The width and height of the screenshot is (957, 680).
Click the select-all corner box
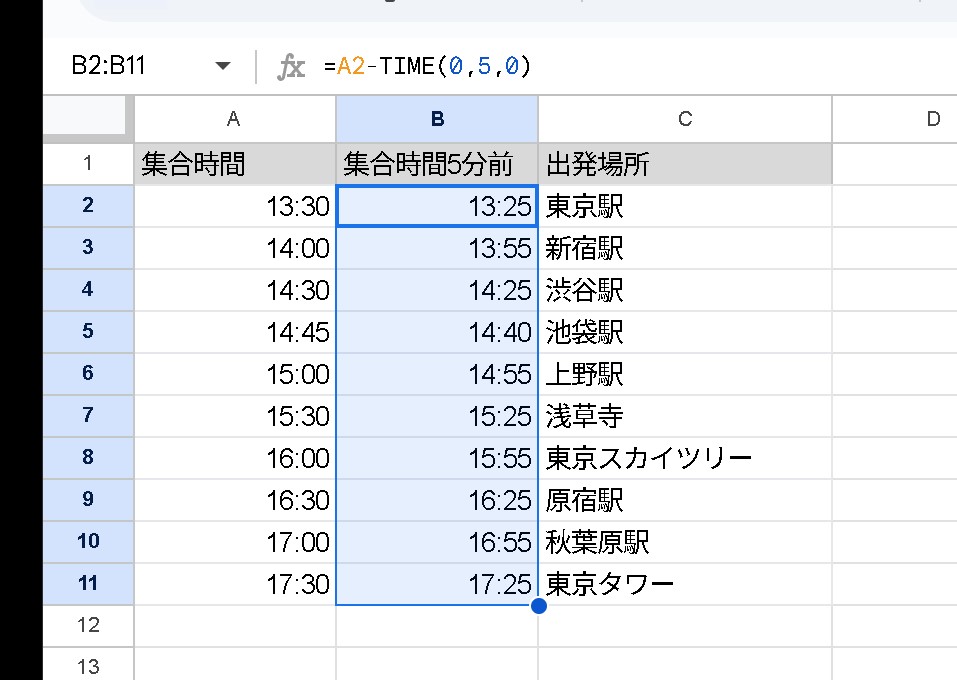[x=87, y=119]
